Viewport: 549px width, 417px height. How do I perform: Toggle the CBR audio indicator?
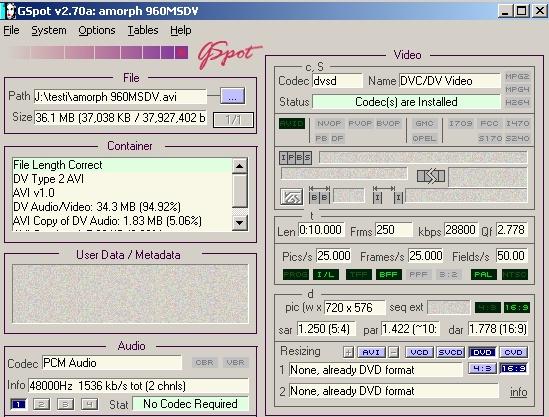tap(204, 362)
